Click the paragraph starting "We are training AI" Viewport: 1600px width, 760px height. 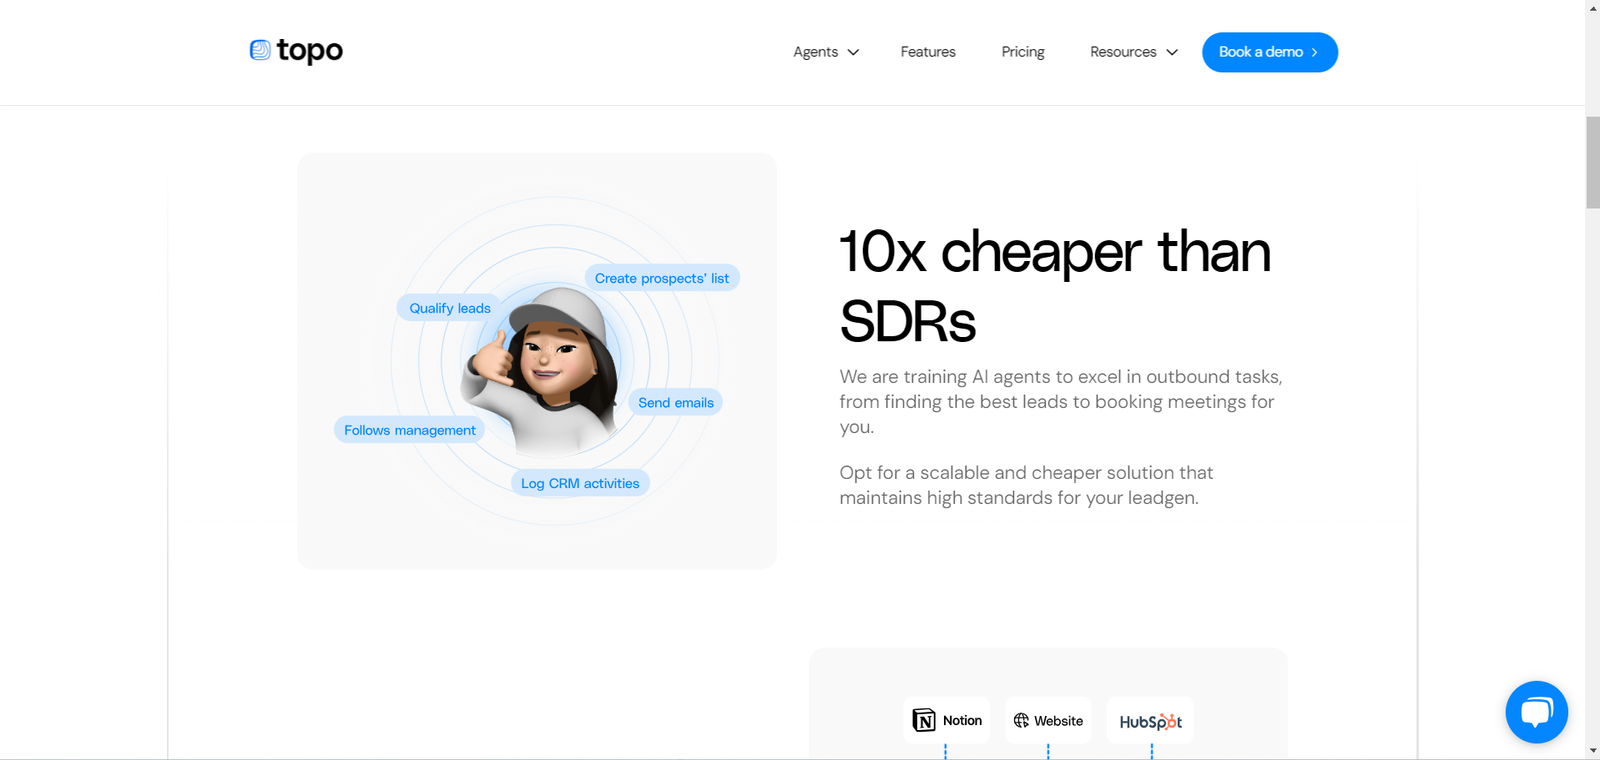pyautogui.click(x=1061, y=402)
